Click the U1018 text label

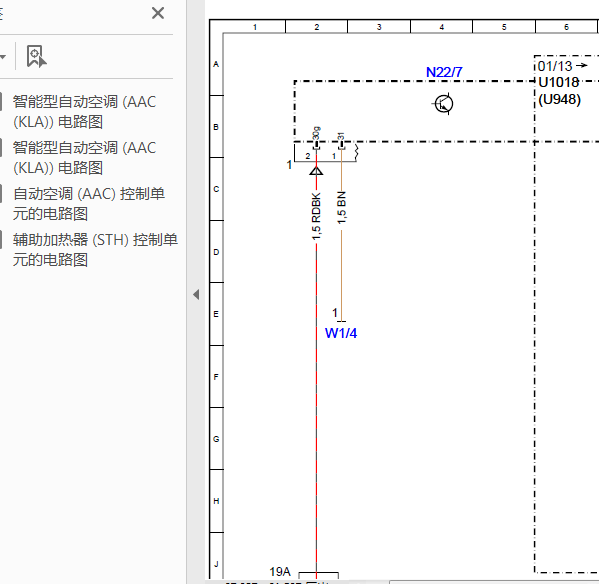pyautogui.click(x=559, y=82)
